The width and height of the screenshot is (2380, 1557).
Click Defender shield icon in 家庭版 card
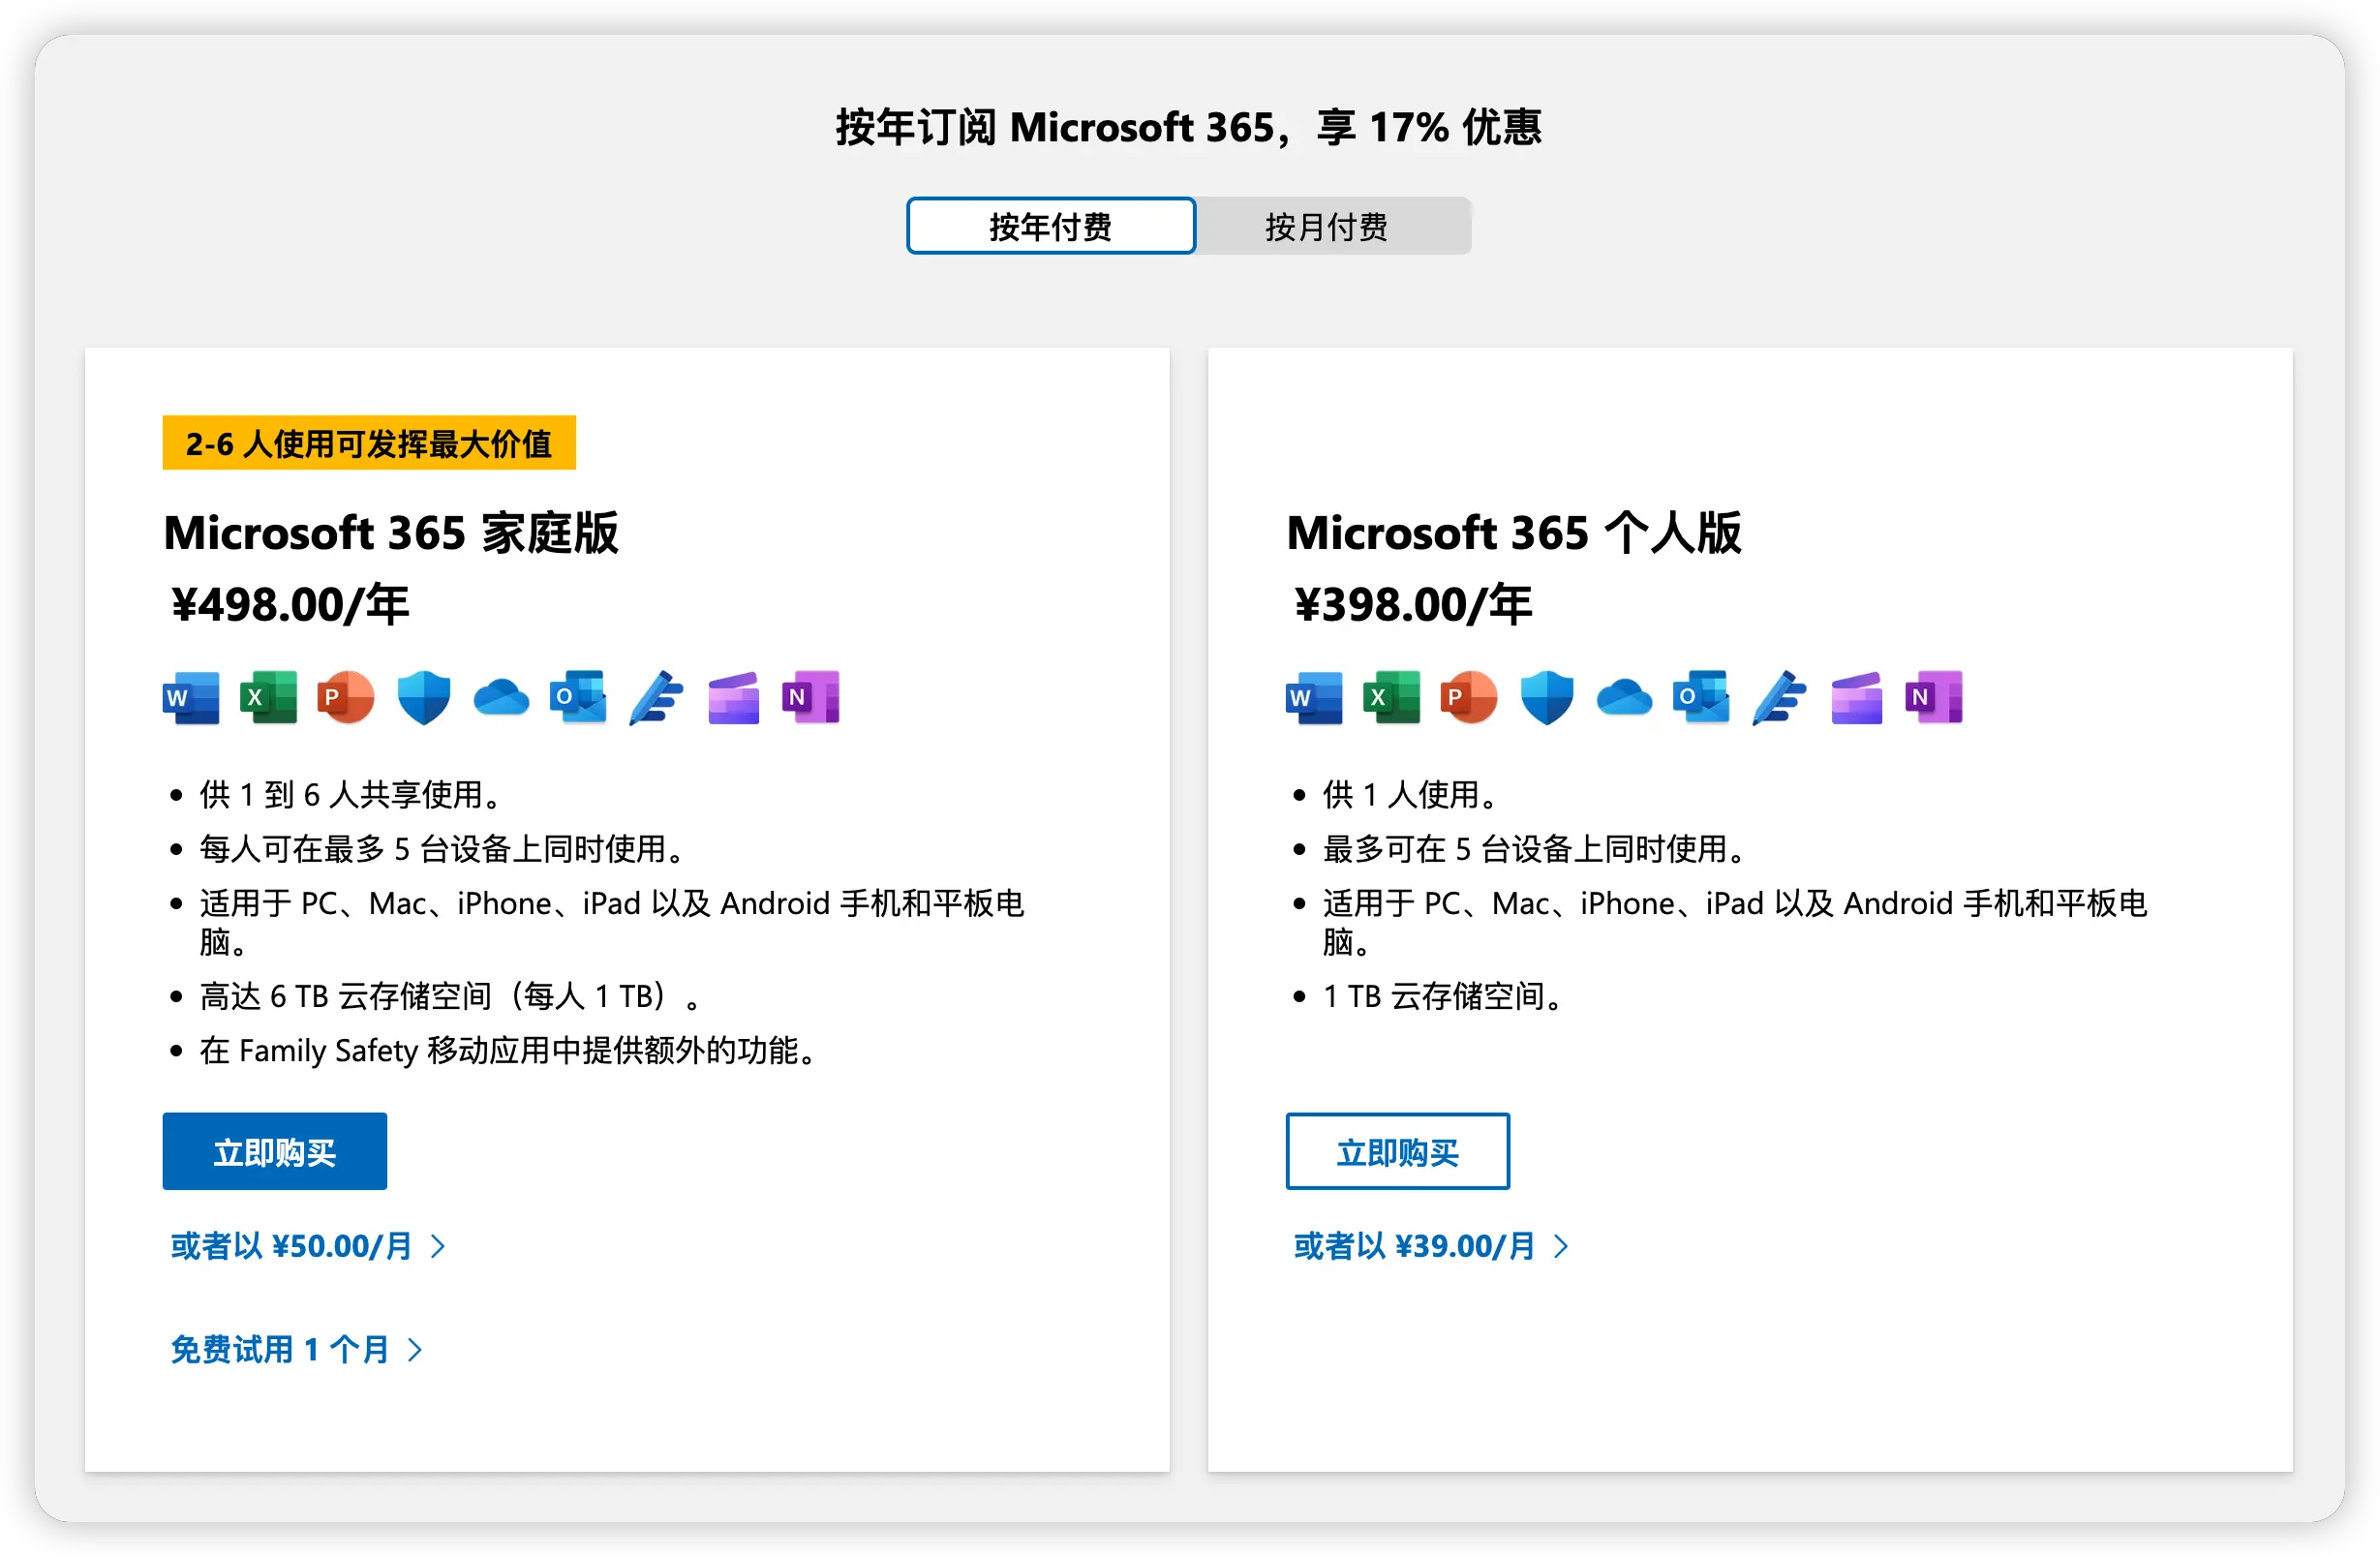pyautogui.click(x=423, y=697)
